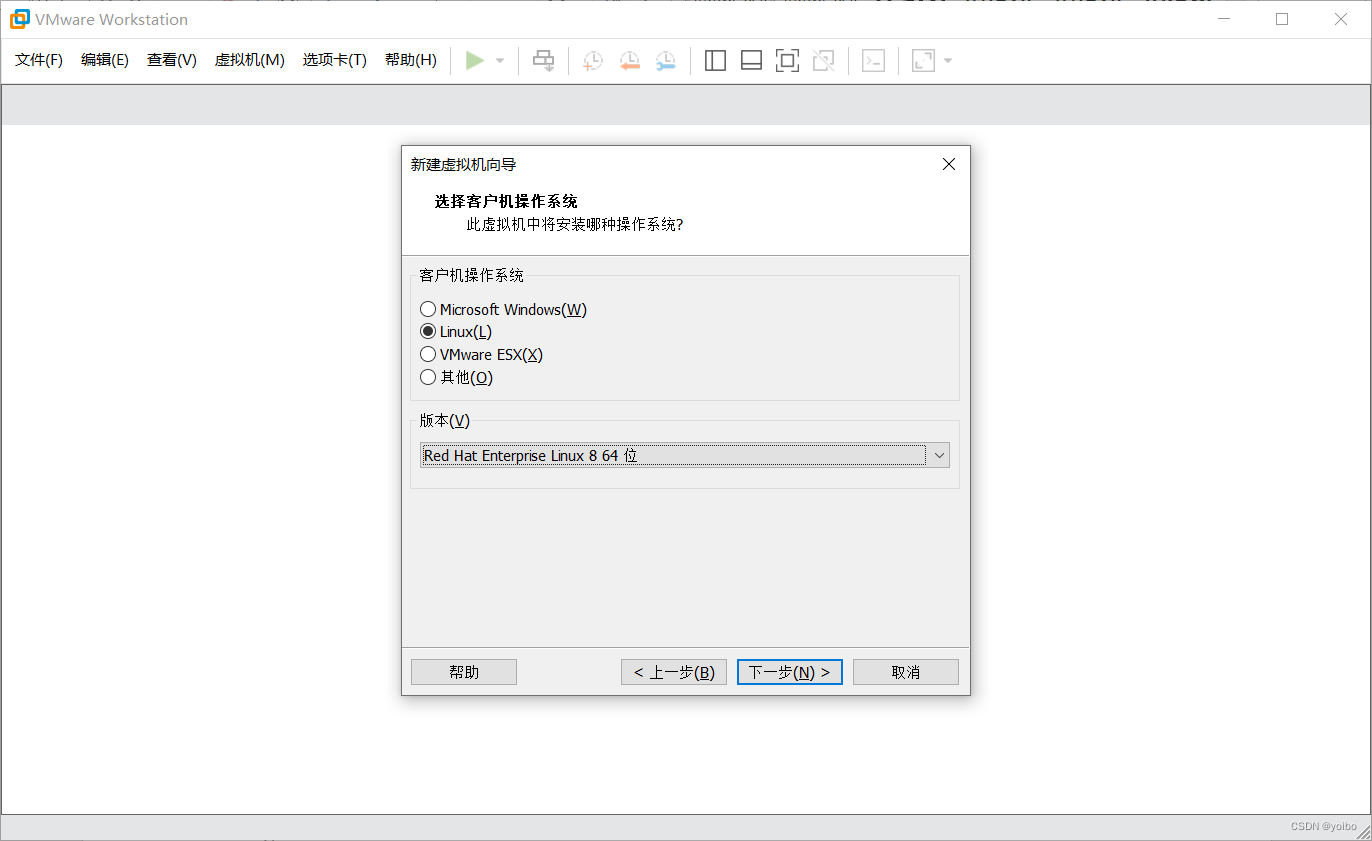The image size is (1372, 841).
Task: Start the virtual machine with play icon
Action: 475,61
